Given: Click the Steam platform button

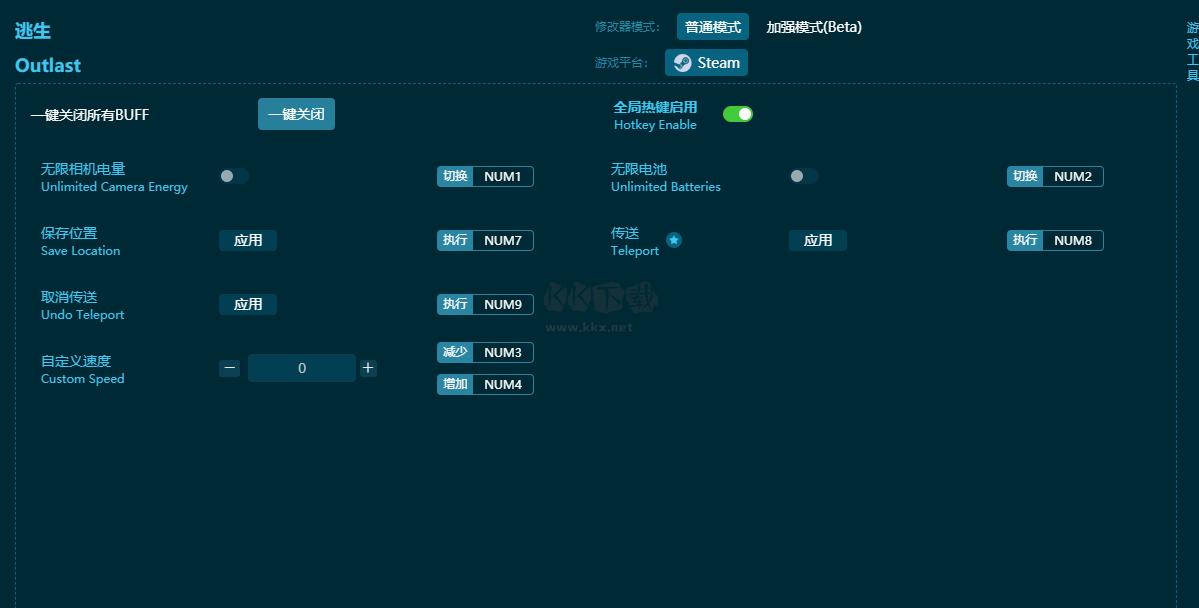Looking at the screenshot, I should pyautogui.click(x=706, y=63).
